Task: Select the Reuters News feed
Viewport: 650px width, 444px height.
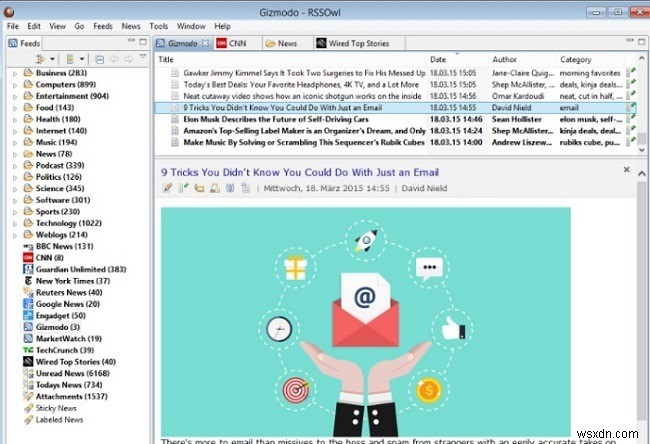Action: [x=63, y=292]
